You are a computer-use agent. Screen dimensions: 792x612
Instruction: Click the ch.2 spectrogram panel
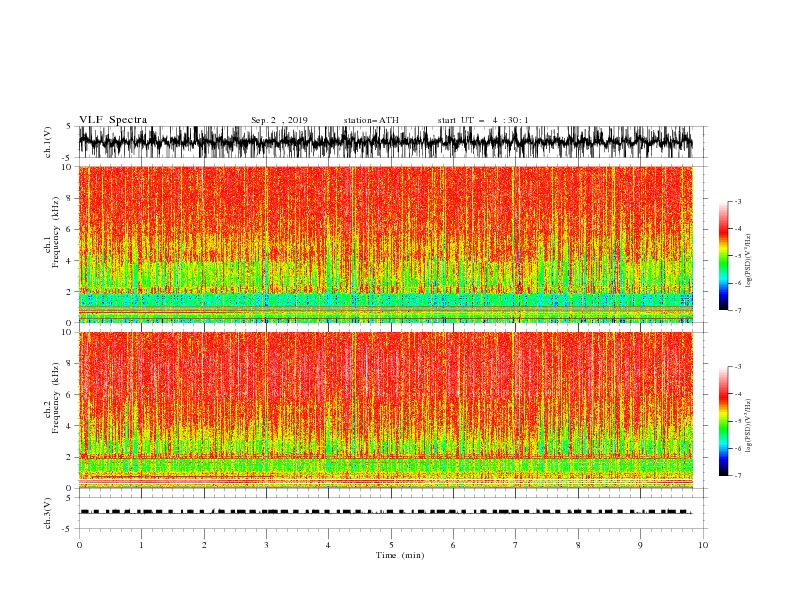point(385,410)
